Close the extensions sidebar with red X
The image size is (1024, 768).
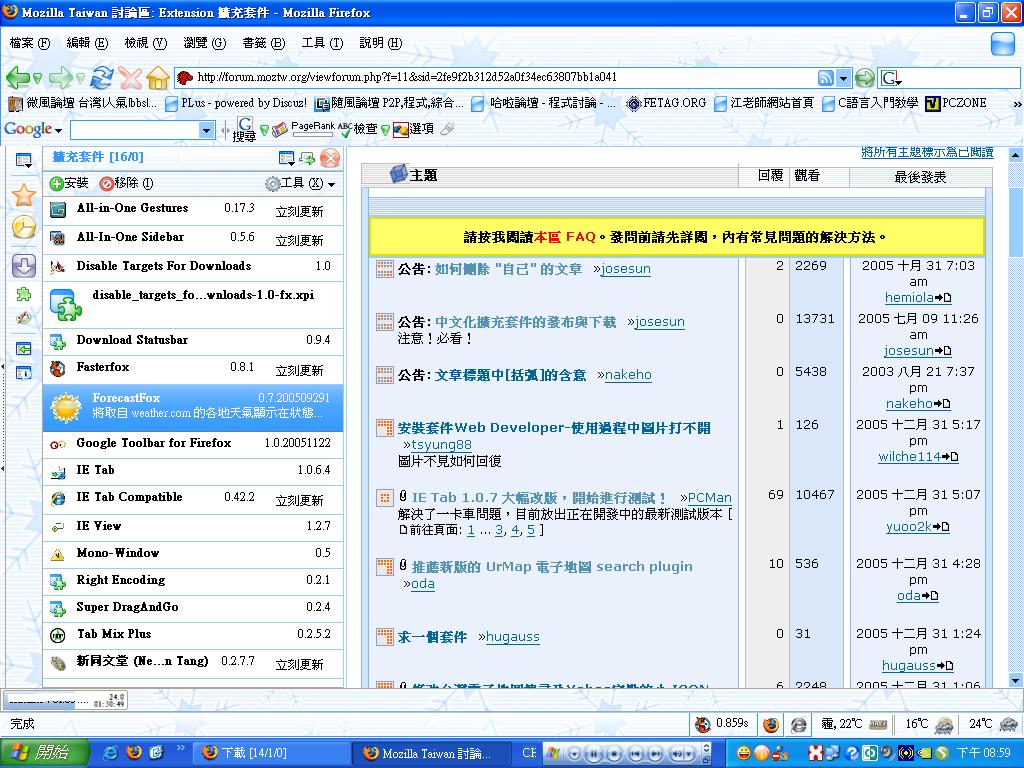point(330,158)
